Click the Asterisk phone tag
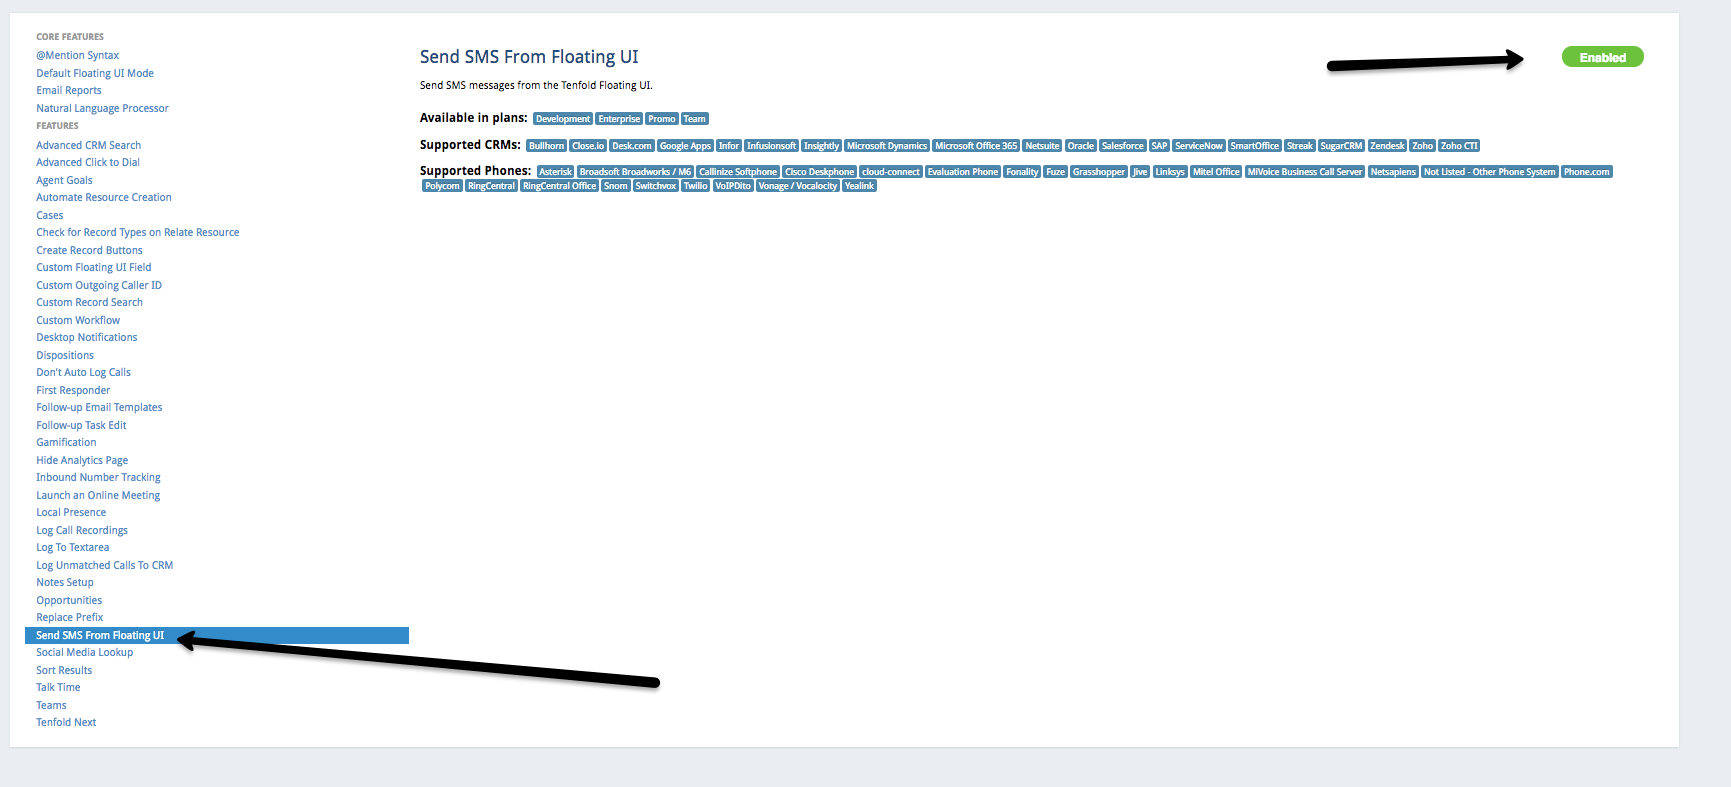This screenshot has width=1731, height=787. [556, 172]
